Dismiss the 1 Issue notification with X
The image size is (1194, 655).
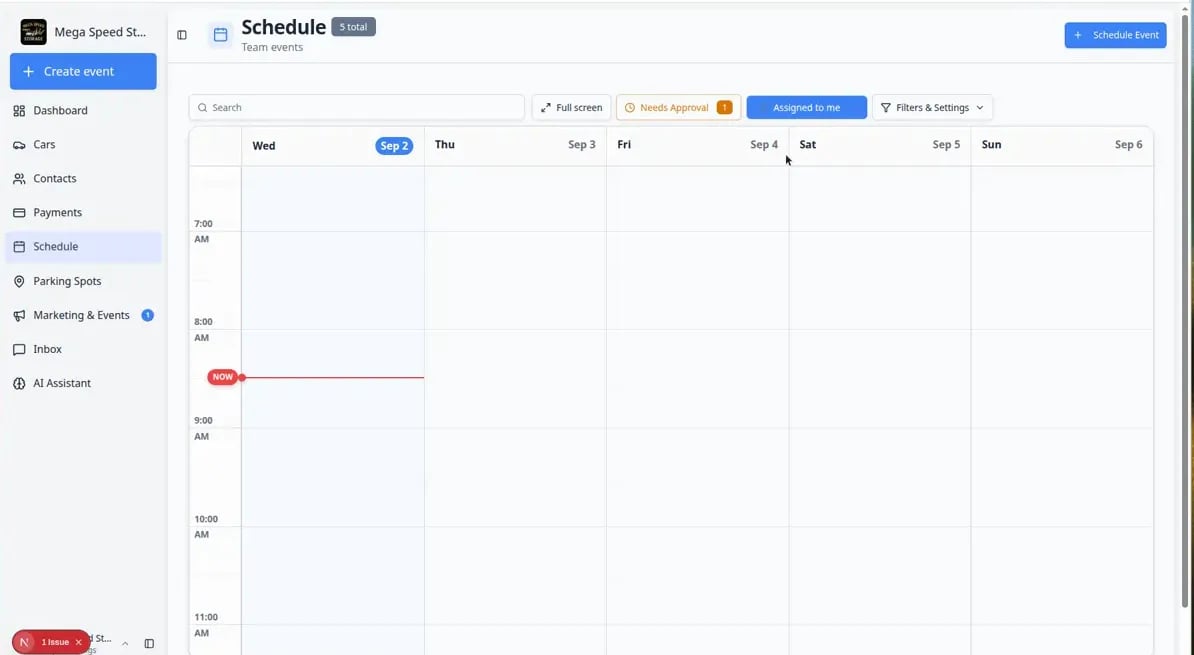click(x=78, y=643)
